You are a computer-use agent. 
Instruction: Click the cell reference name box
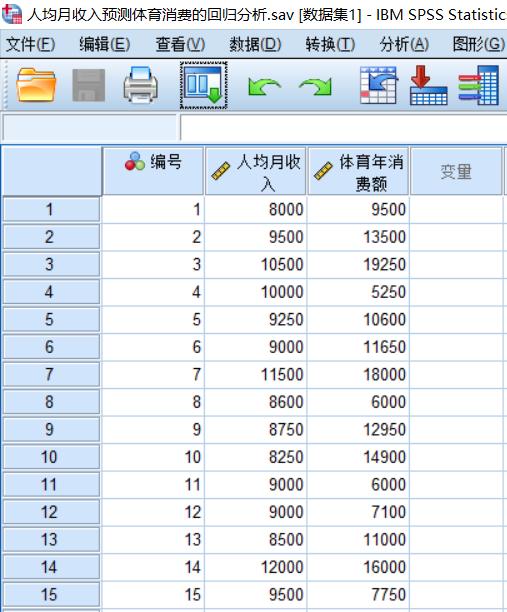(89, 127)
